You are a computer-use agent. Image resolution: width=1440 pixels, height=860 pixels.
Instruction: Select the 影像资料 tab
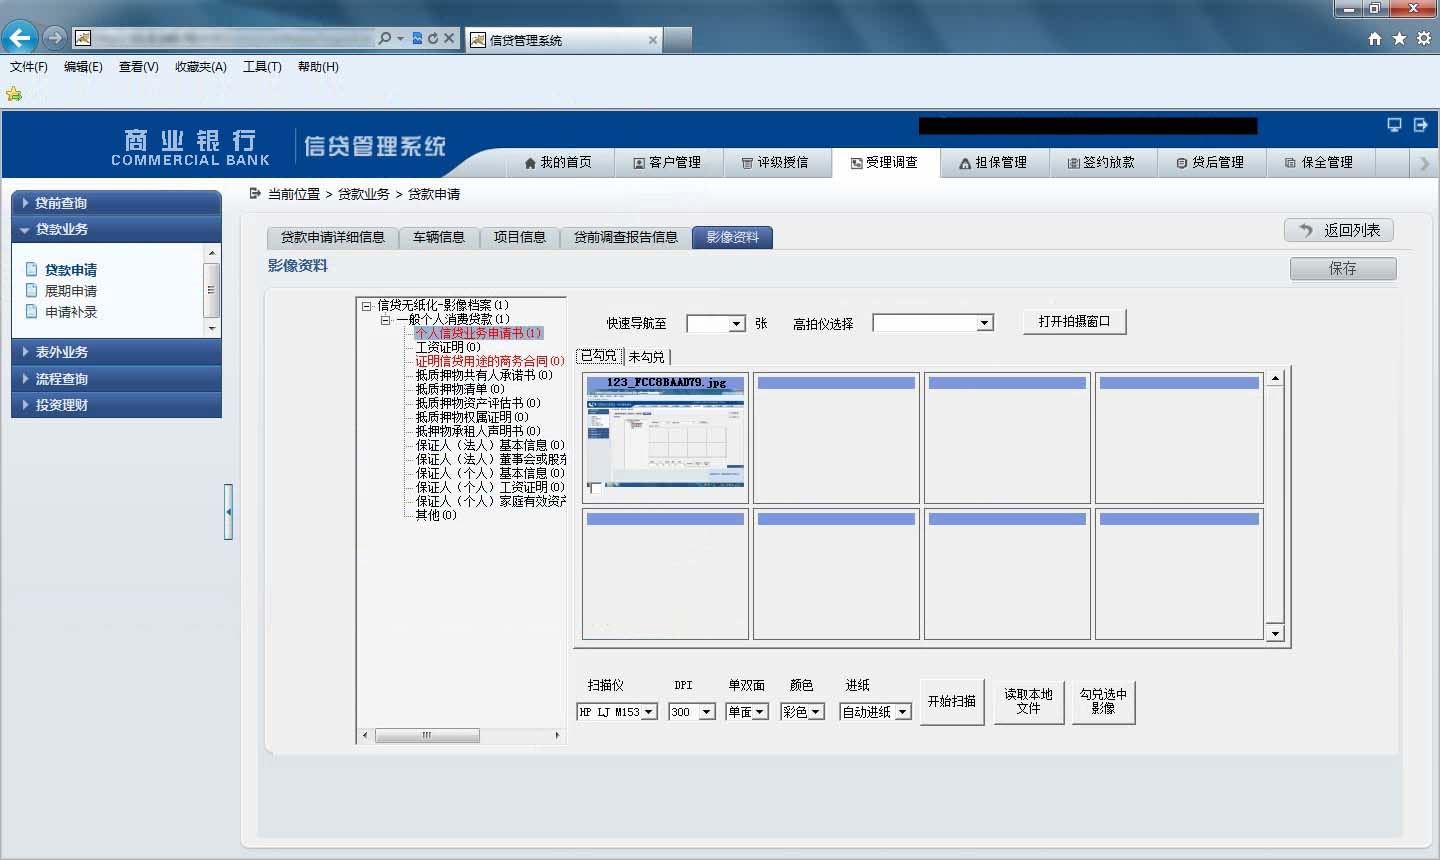point(732,237)
